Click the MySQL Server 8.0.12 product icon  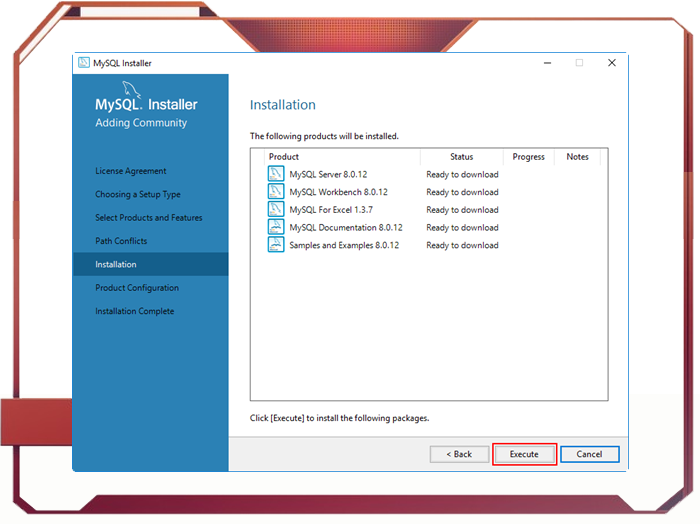[x=276, y=174]
